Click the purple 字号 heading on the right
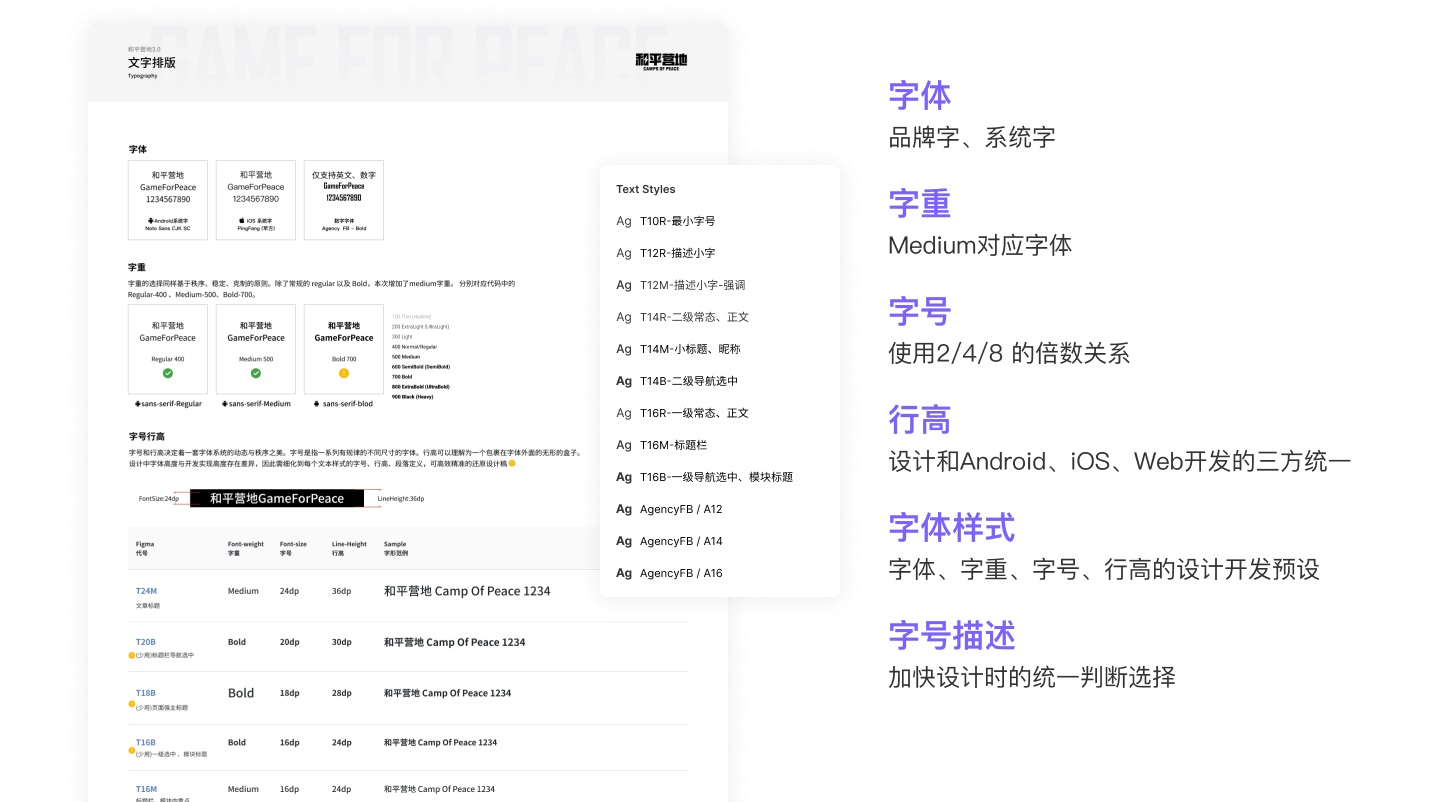 click(x=920, y=312)
